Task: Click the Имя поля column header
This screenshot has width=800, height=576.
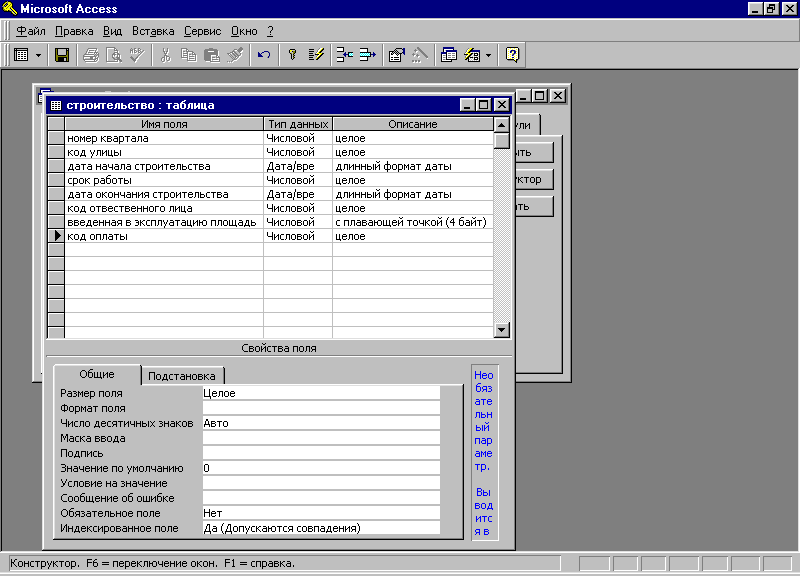Action: [164, 124]
